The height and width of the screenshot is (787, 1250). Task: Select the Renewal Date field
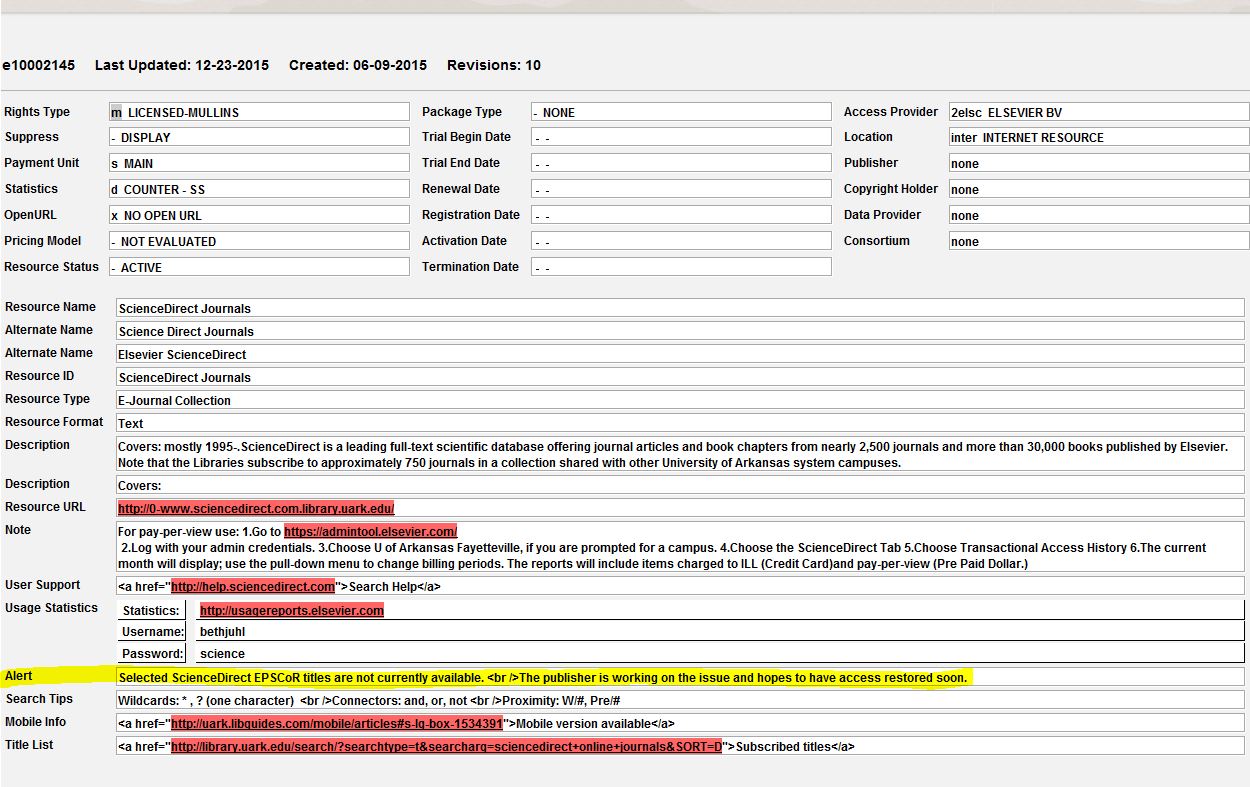(x=681, y=189)
